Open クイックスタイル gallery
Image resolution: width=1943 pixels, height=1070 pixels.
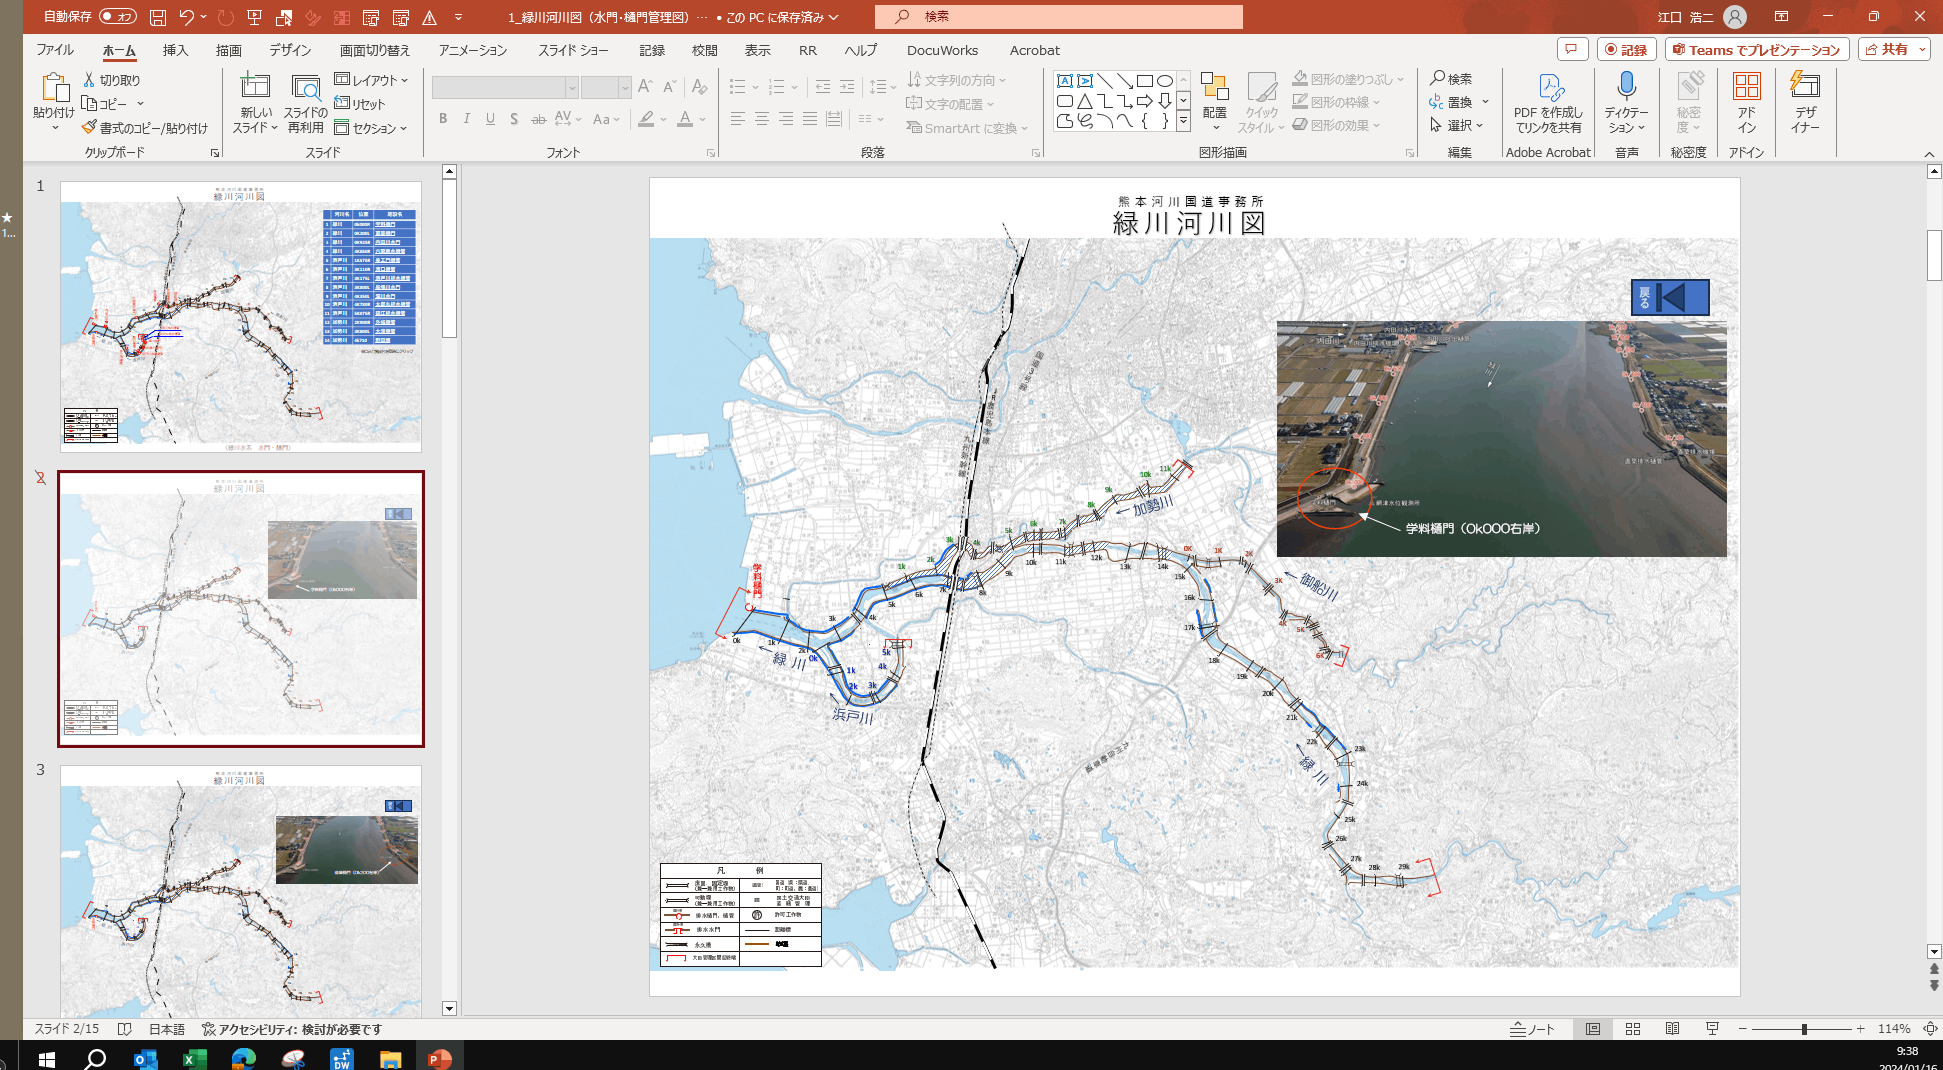[x=1261, y=102]
